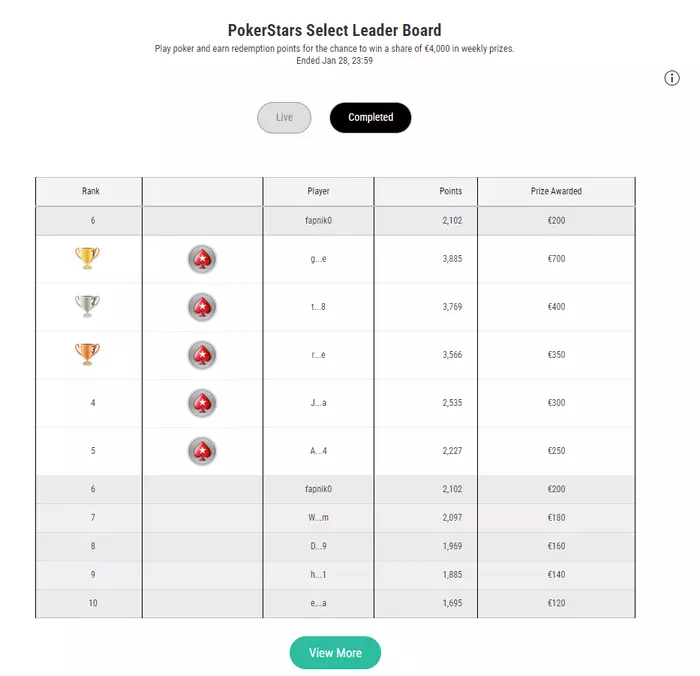The height and width of the screenshot is (676, 700).
Task: Select player h...1 with 1,885 points
Action: (318, 575)
